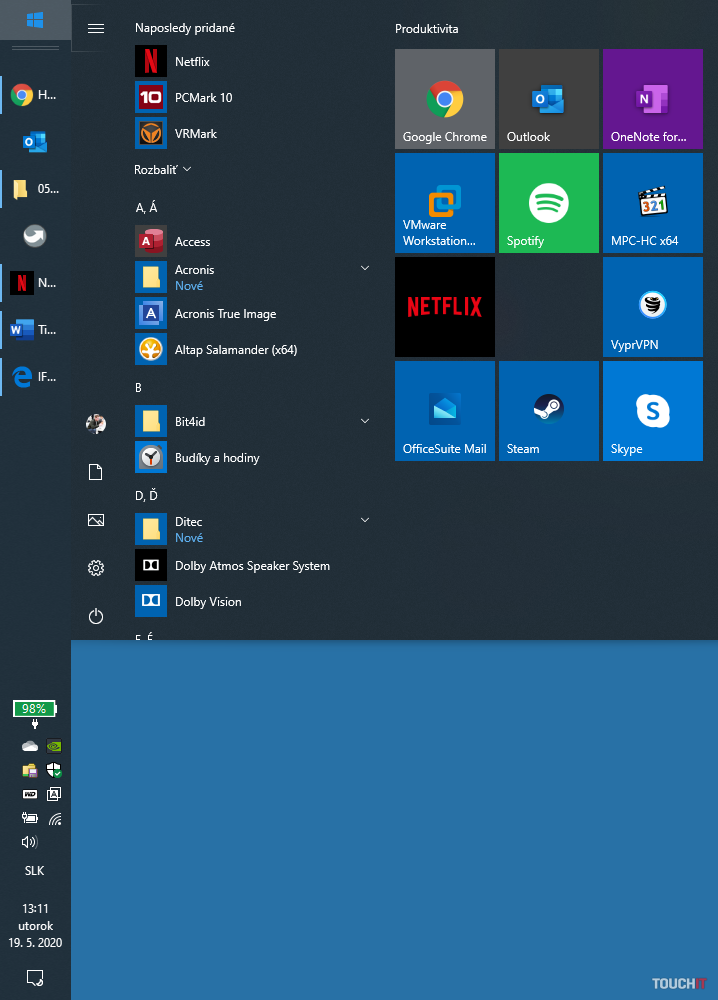The height and width of the screenshot is (1000, 718).
Task: Open the MPC-HC x64 tile
Action: click(652, 203)
